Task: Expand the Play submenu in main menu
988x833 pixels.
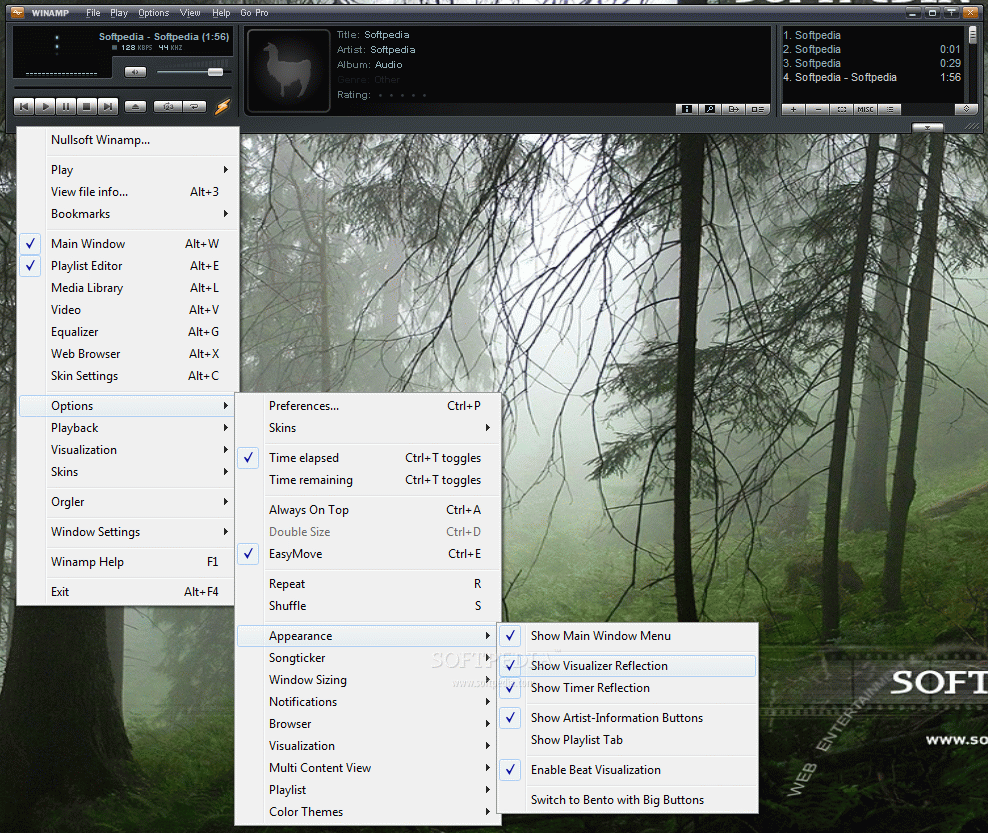Action: click(128, 170)
